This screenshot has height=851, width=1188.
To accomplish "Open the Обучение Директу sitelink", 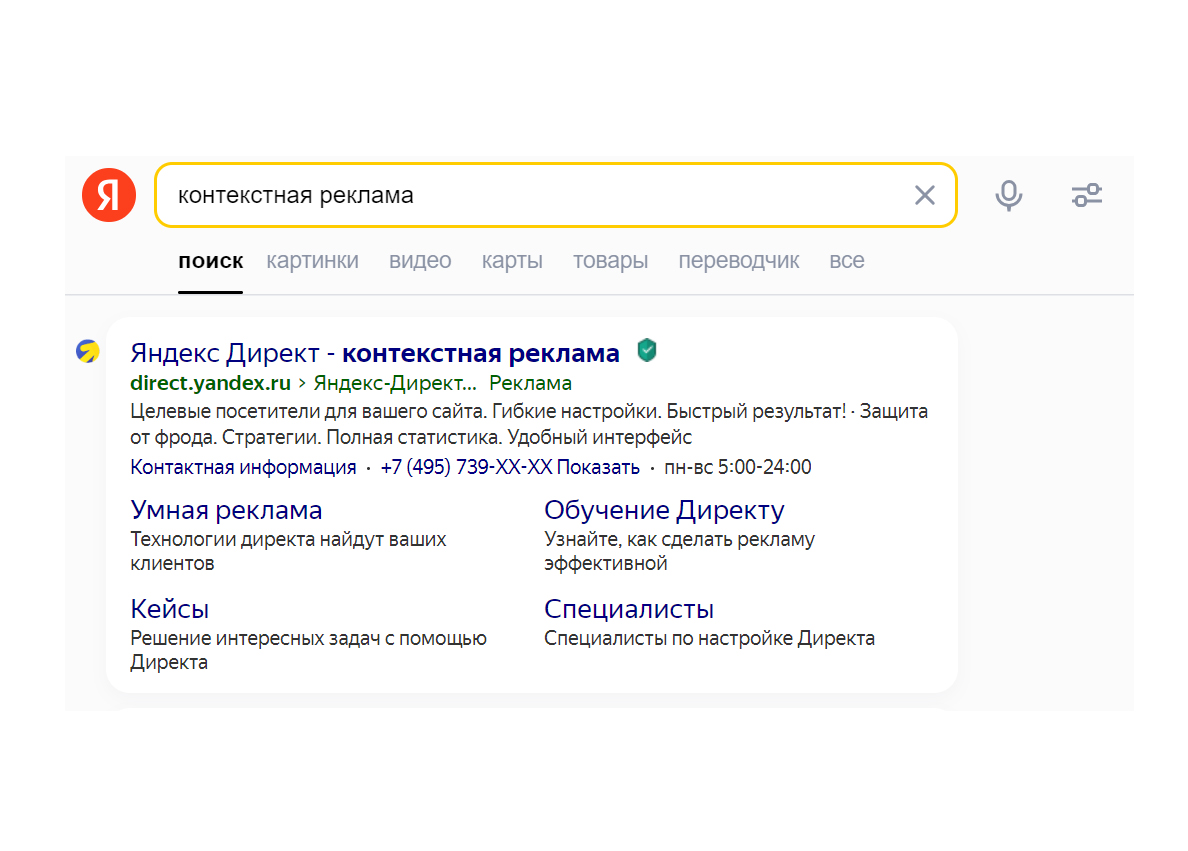I will pos(664,510).
